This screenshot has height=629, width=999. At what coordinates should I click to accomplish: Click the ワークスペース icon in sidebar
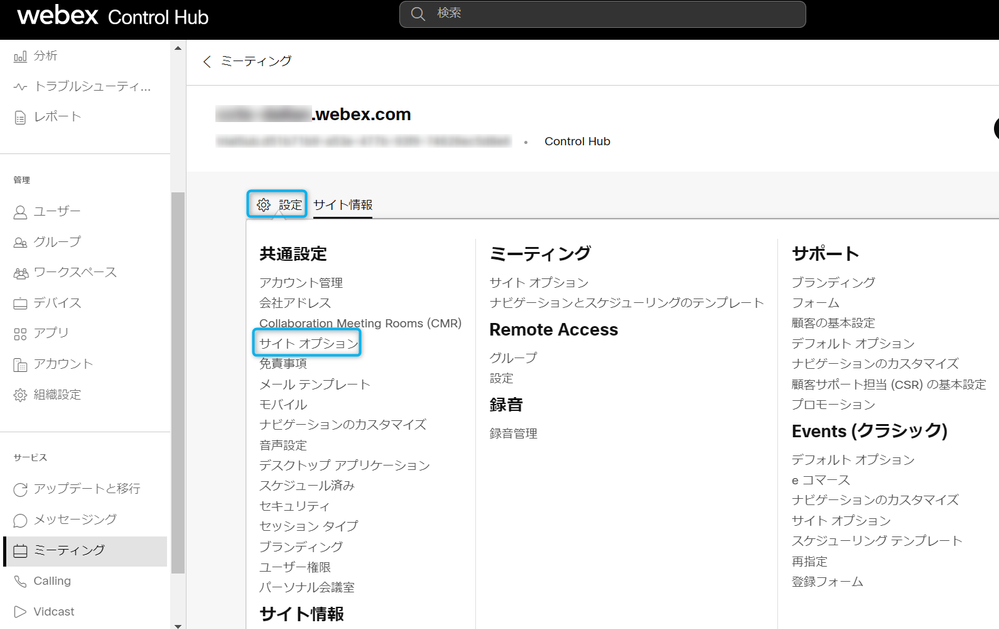[20, 273]
